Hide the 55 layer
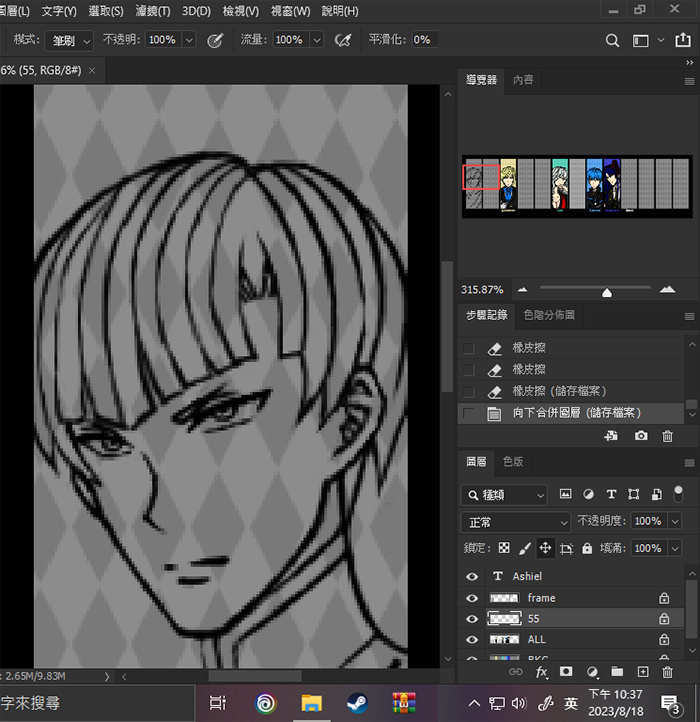 coord(472,619)
